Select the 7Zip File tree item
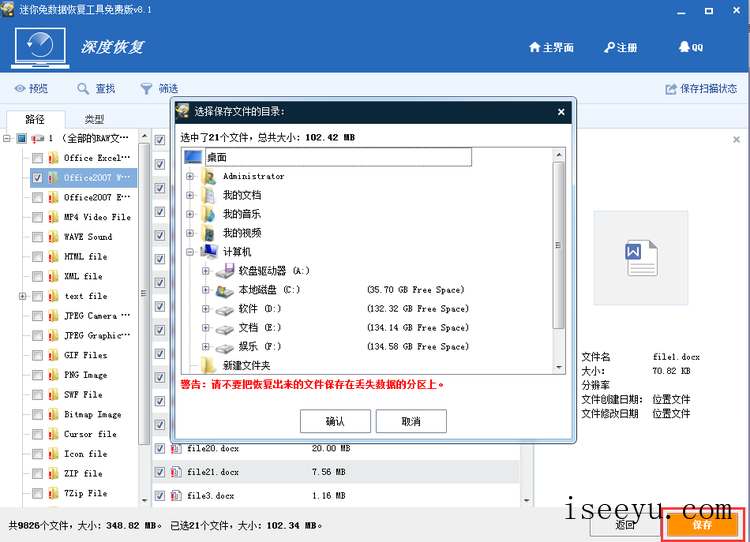Image resolution: width=750 pixels, height=542 pixels. coord(86,493)
